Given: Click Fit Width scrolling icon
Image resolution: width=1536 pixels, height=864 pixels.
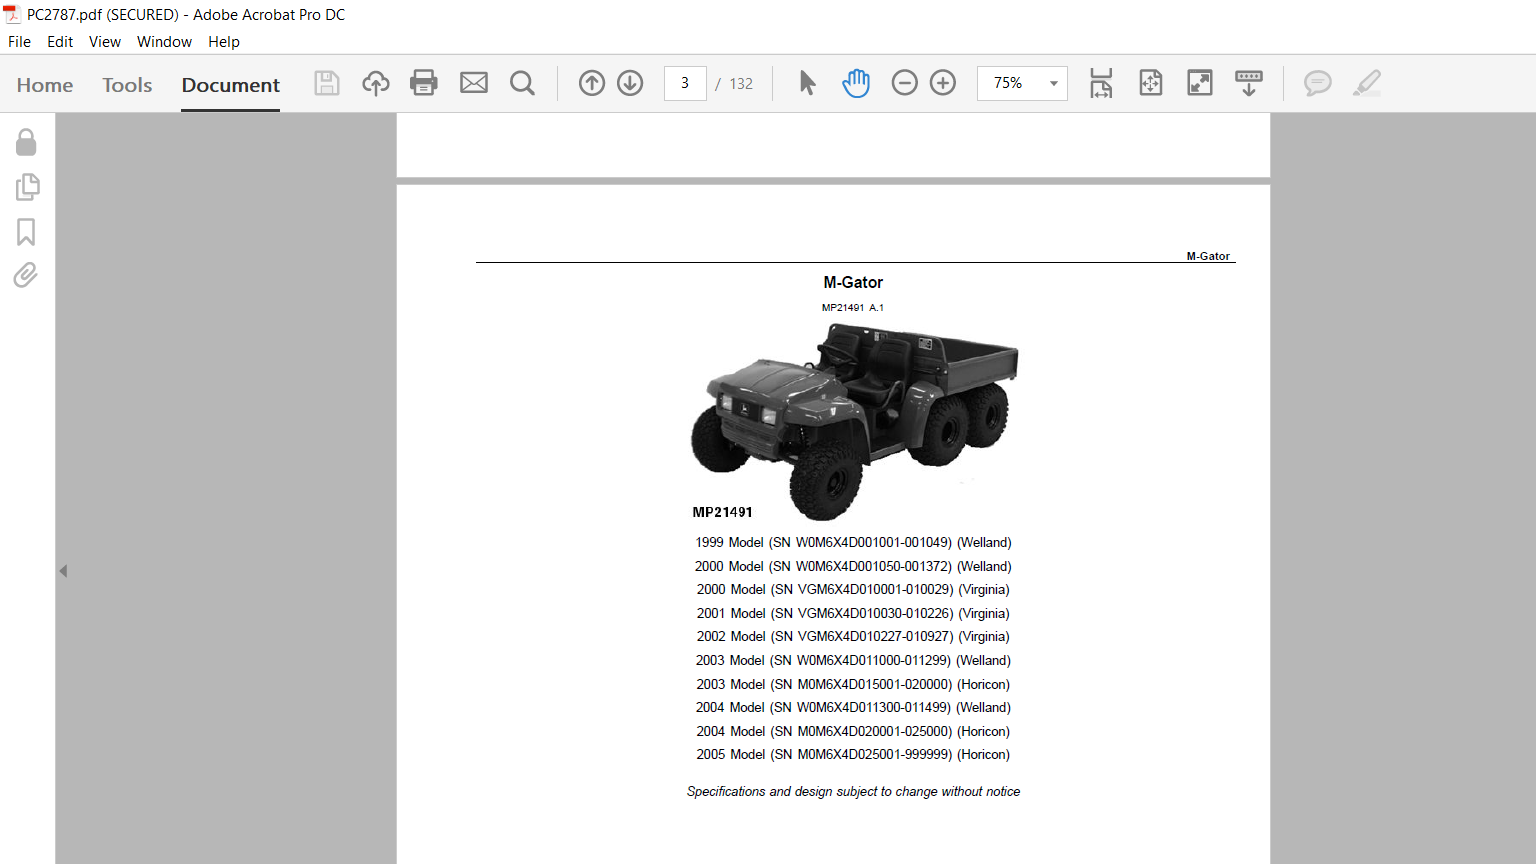Looking at the screenshot, I should 1101,83.
